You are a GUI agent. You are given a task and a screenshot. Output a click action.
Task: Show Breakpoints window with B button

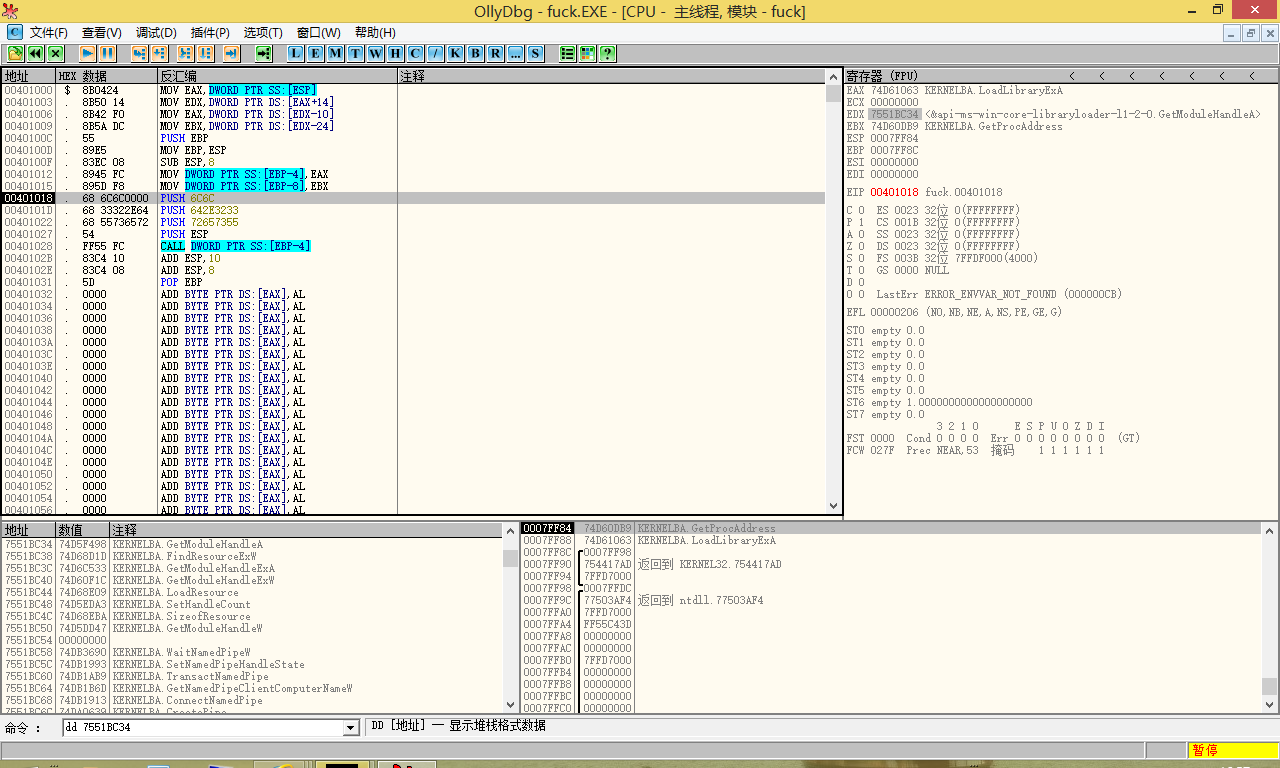pos(475,53)
